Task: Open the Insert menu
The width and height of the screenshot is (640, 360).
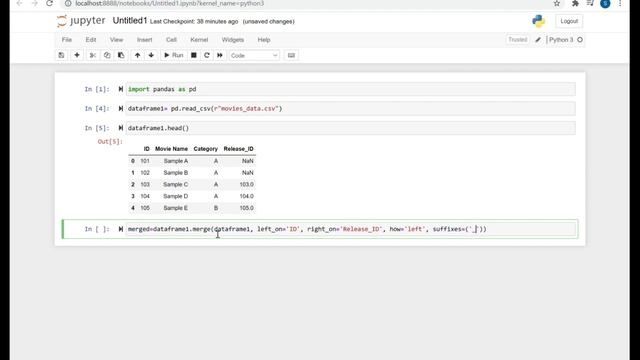Action: coord(144,40)
